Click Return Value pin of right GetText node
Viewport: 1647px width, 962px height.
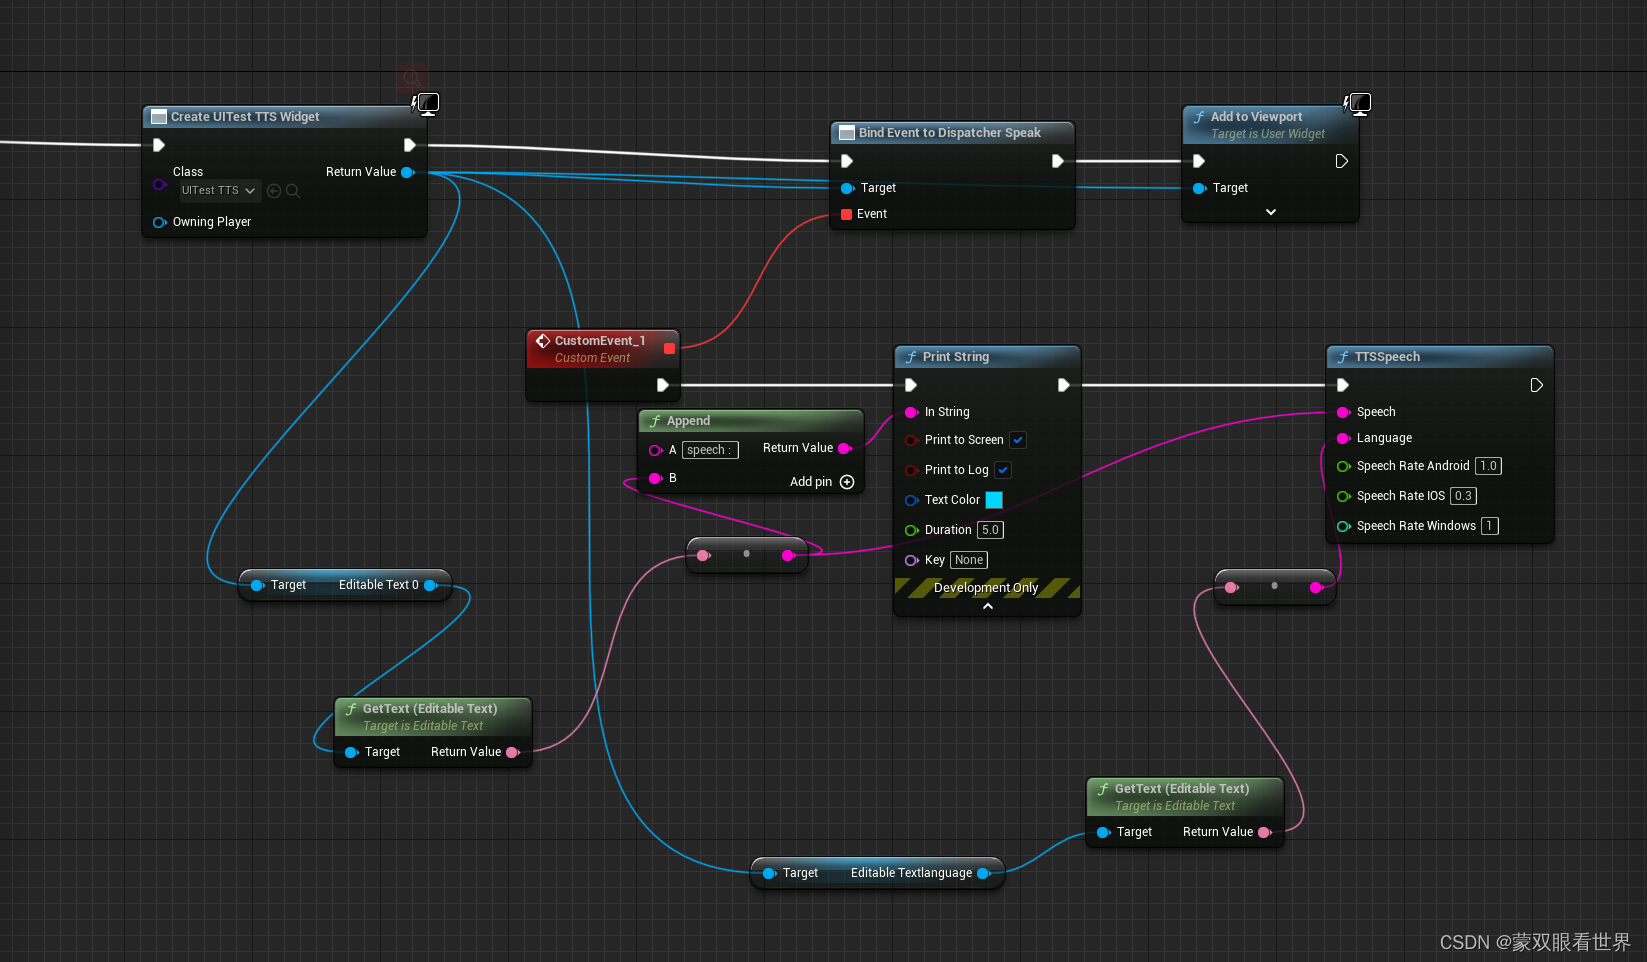1265,832
